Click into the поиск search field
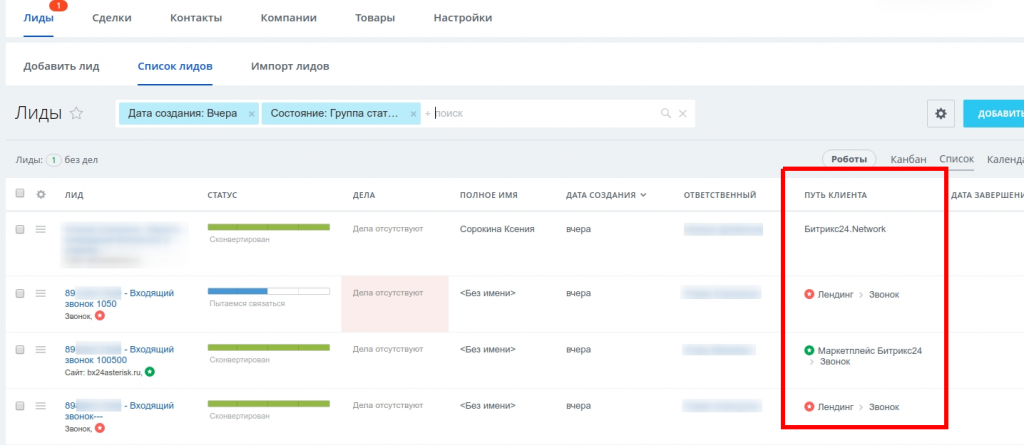Viewport: 1024px width, 445px height. click(540, 114)
